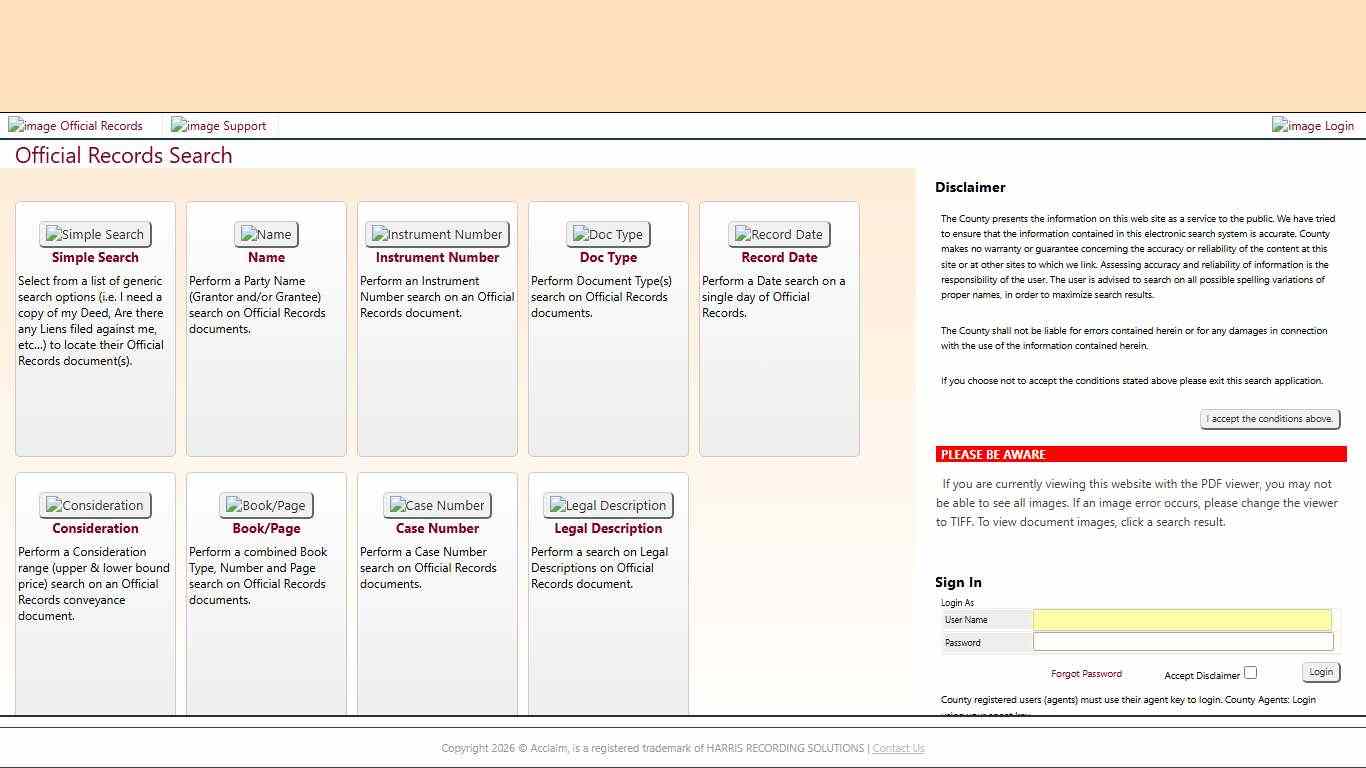
Task: Select the Book/Page search icon
Action: 266,505
